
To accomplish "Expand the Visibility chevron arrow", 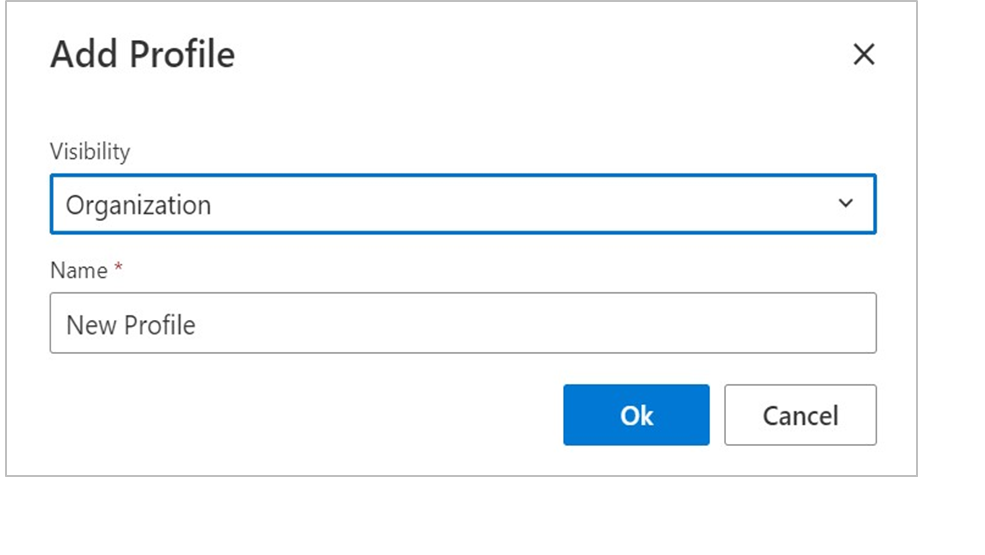I will pos(846,204).
